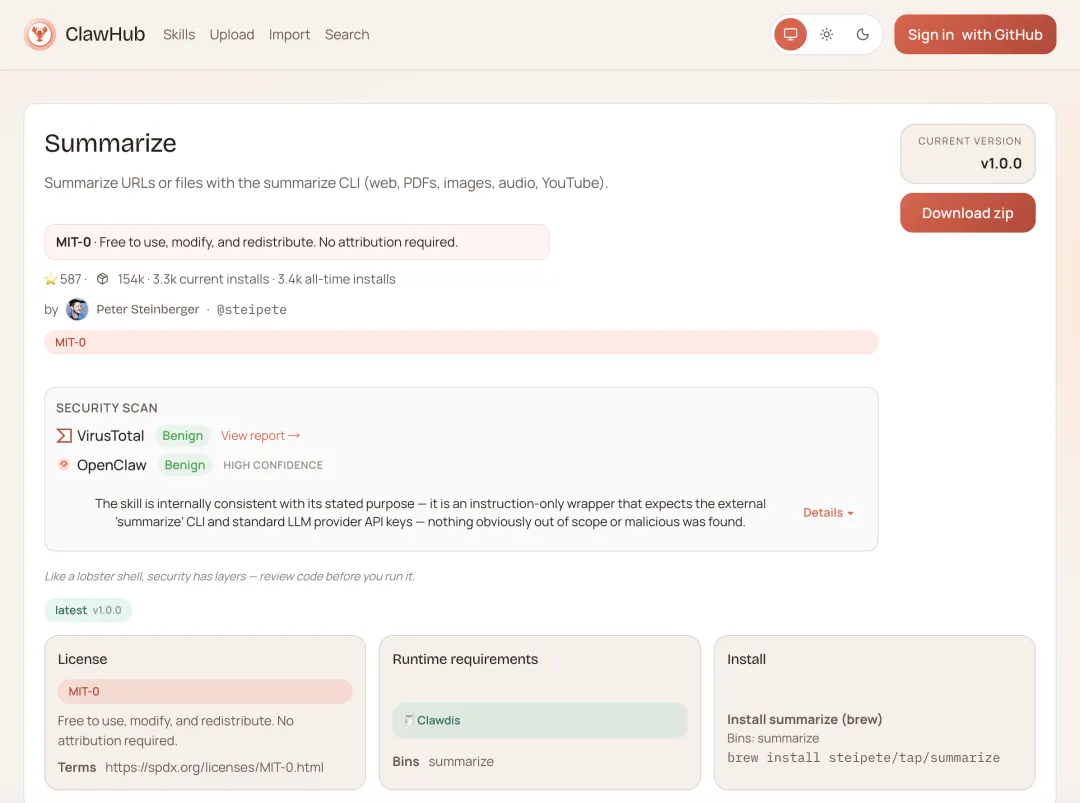1080x803 pixels.
Task: Open the Skills nav item
Action: click(x=179, y=34)
